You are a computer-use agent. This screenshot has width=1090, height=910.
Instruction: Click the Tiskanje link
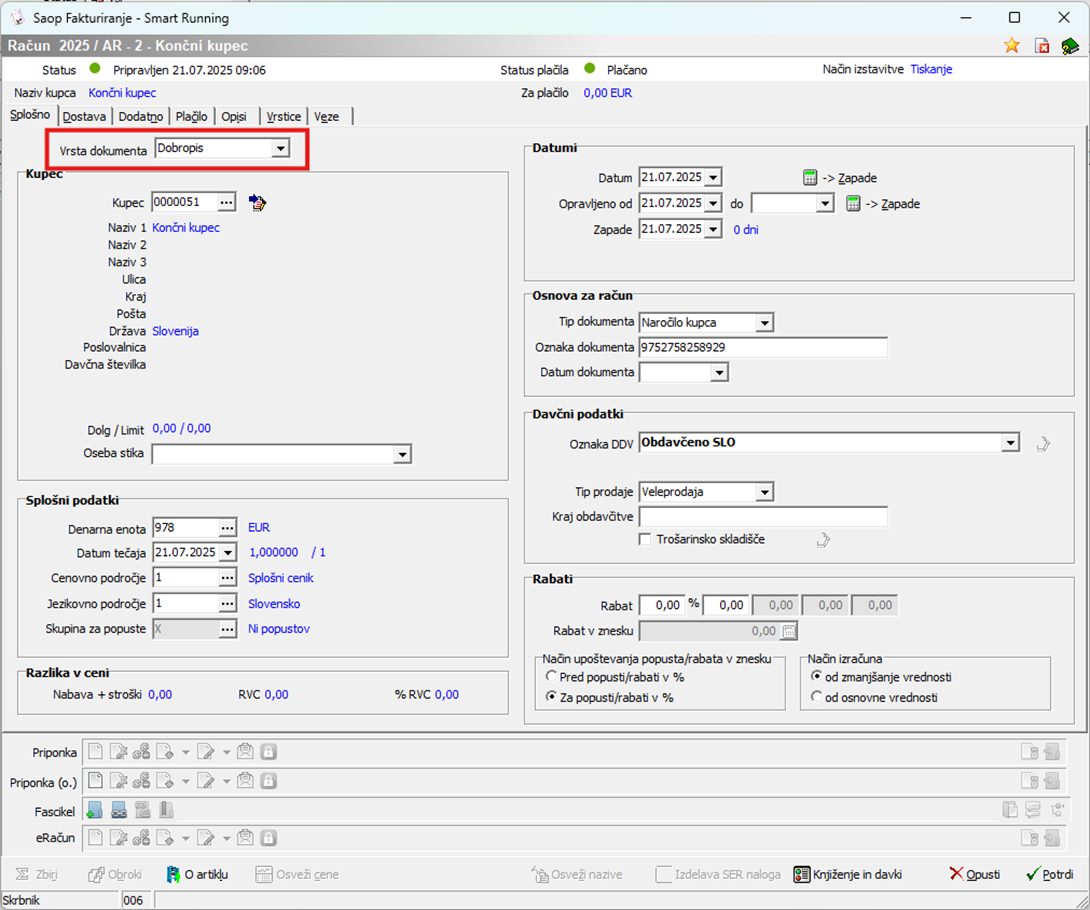(x=932, y=70)
